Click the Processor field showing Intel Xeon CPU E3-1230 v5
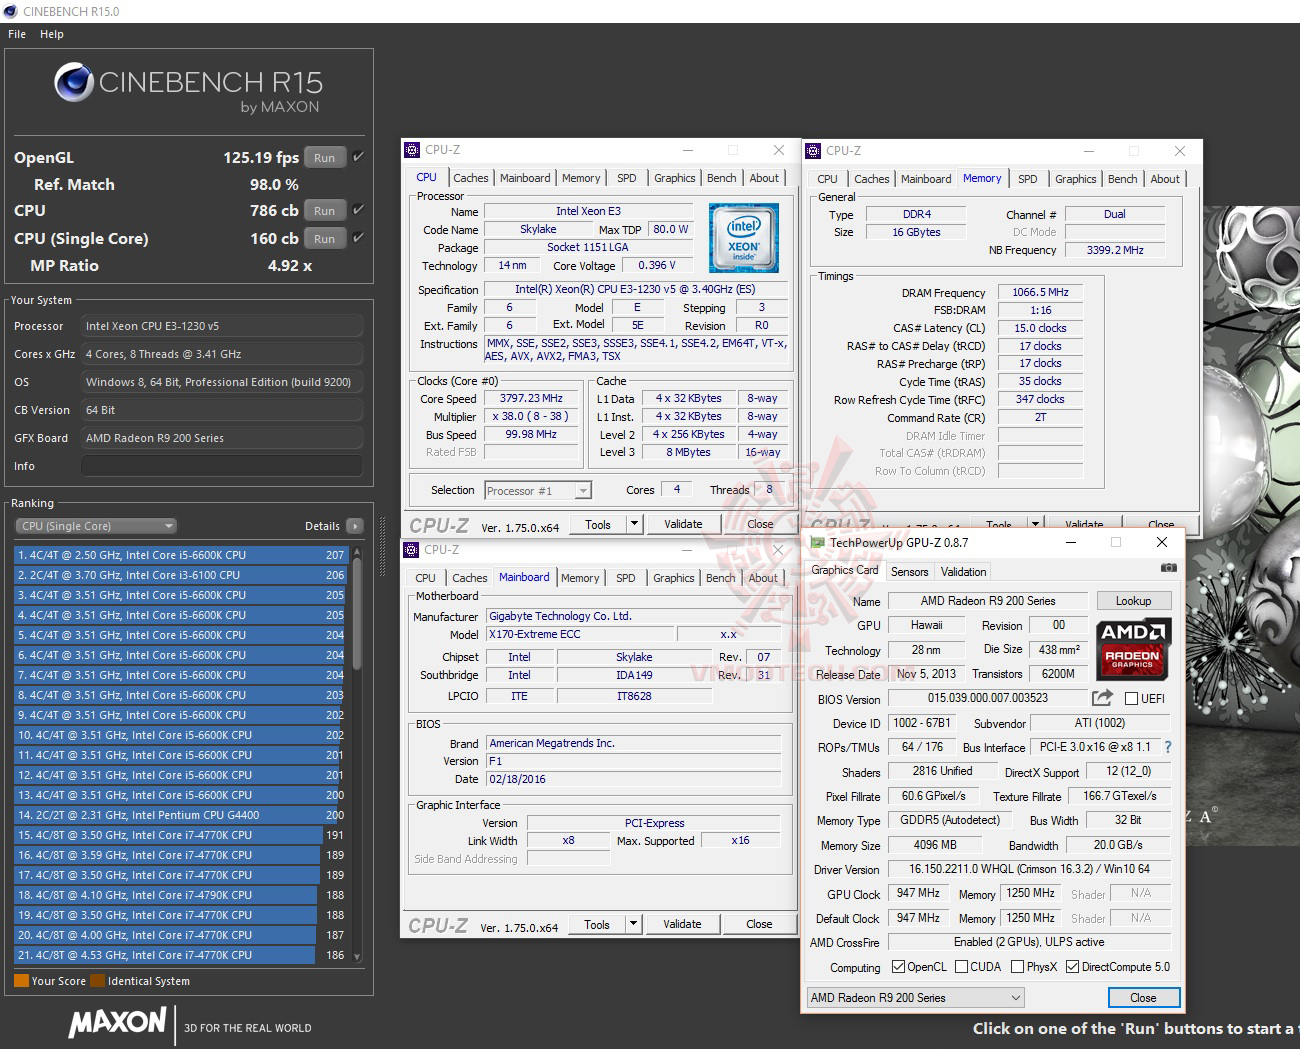The height and width of the screenshot is (1049, 1300). coord(222,326)
